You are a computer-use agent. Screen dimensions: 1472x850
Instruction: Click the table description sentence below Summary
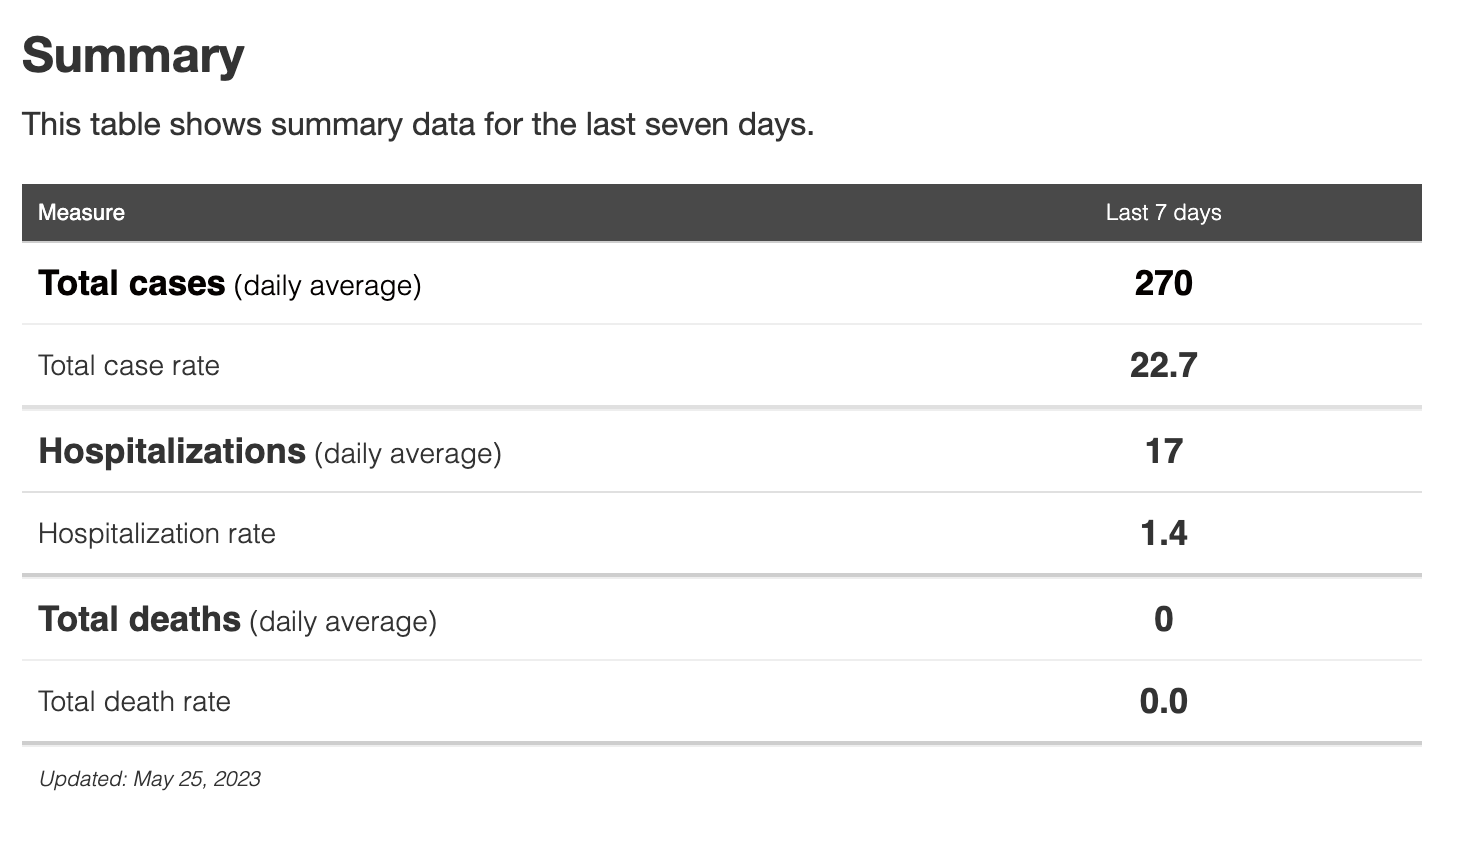point(418,125)
